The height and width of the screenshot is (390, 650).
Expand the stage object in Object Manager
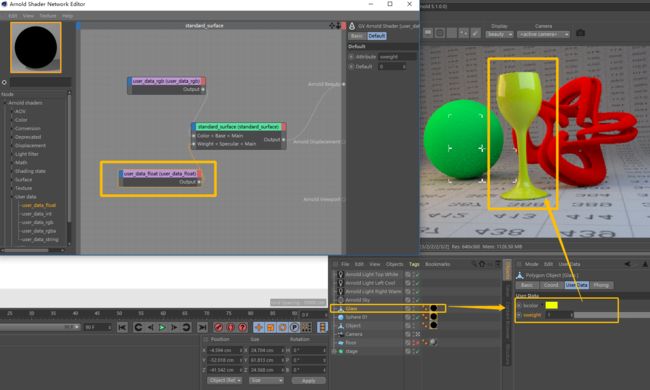pos(334,351)
